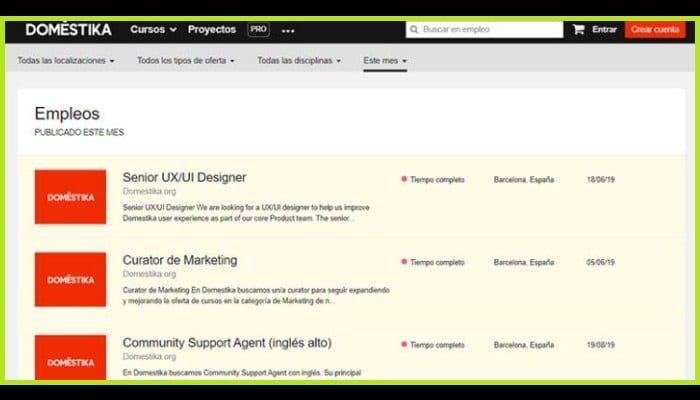The height and width of the screenshot is (400, 700).
Task: Click the Senior UX/UI Designer description text
Action: 246,213
